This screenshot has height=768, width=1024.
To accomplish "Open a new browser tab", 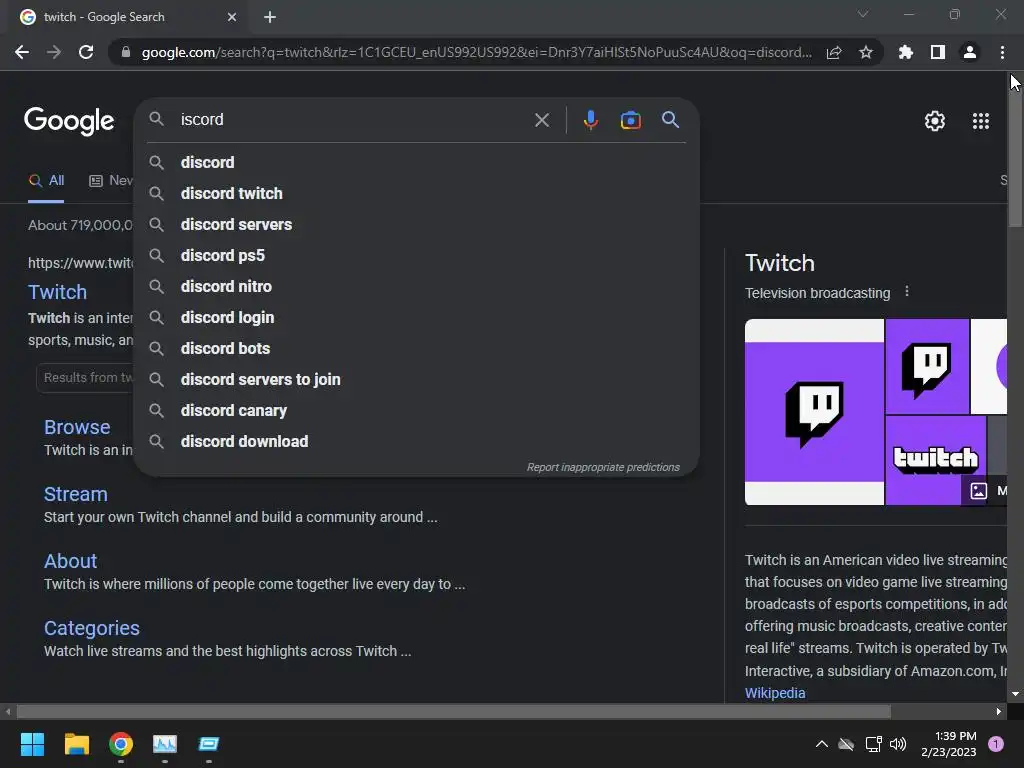I will click(x=270, y=17).
